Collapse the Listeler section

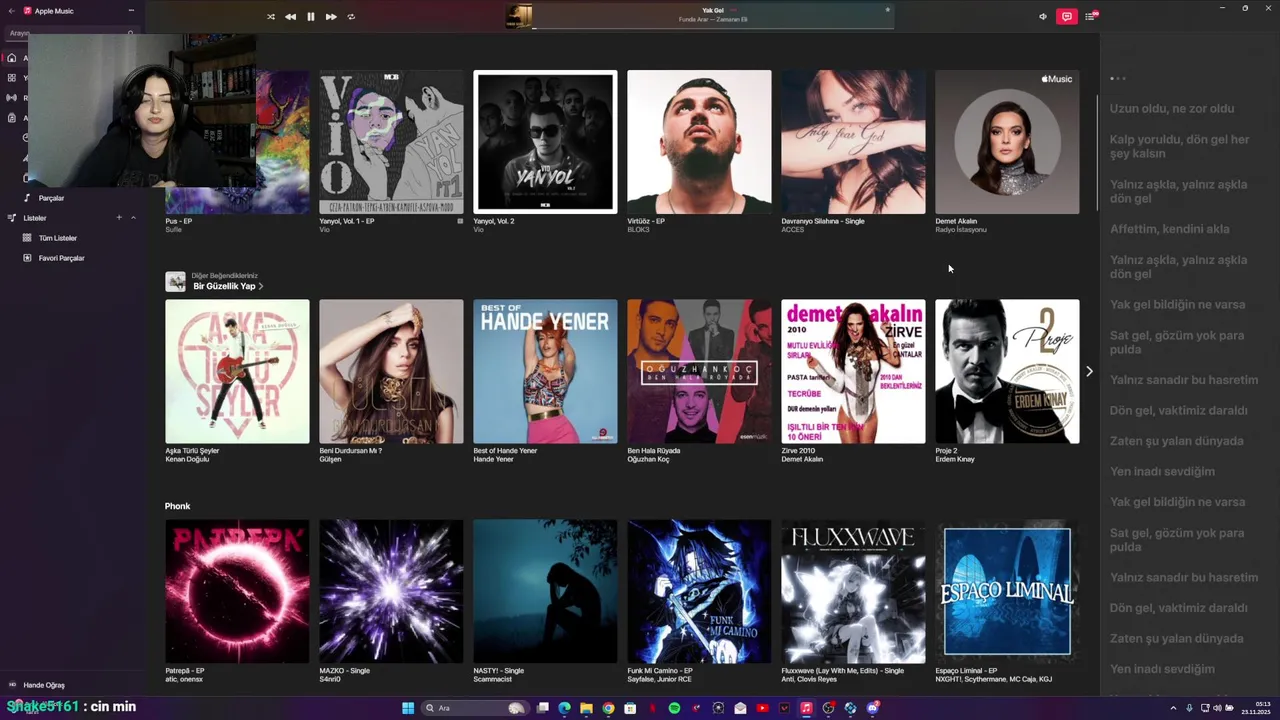coord(133,218)
